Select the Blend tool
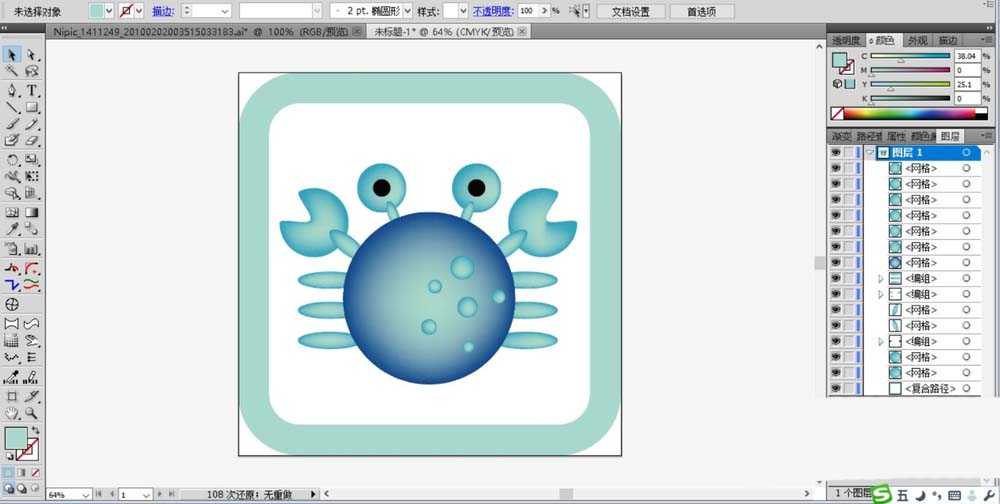 [32, 228]
